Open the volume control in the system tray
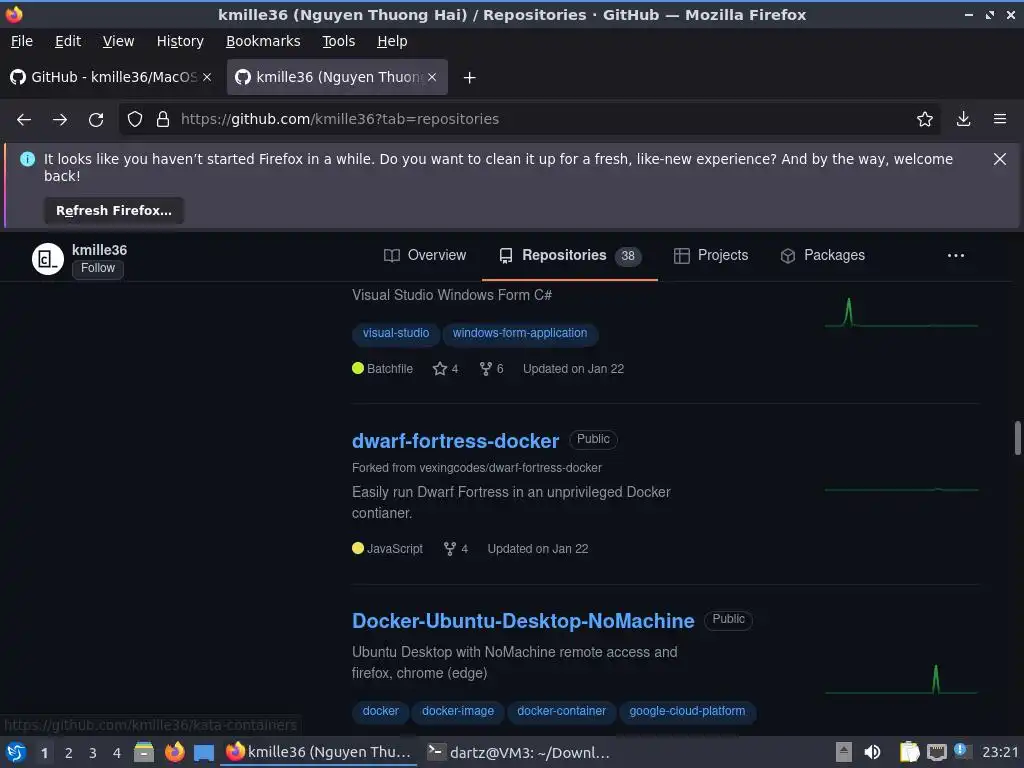The width and height of the screenshot is (1024, 768). 872,752
